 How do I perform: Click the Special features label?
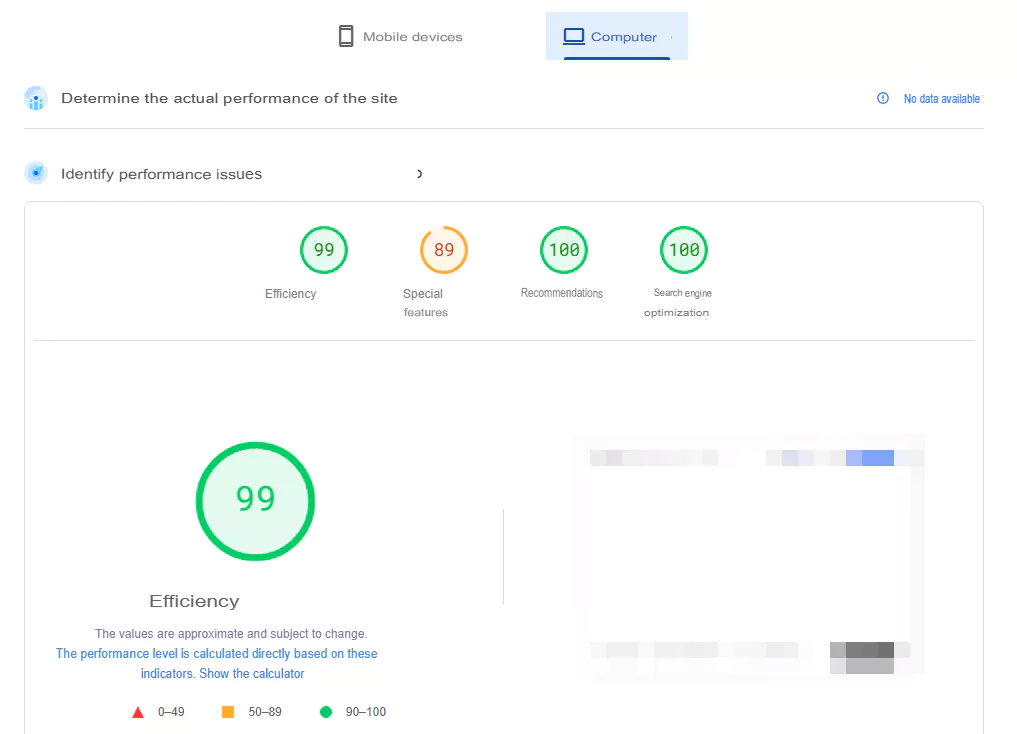425,303
